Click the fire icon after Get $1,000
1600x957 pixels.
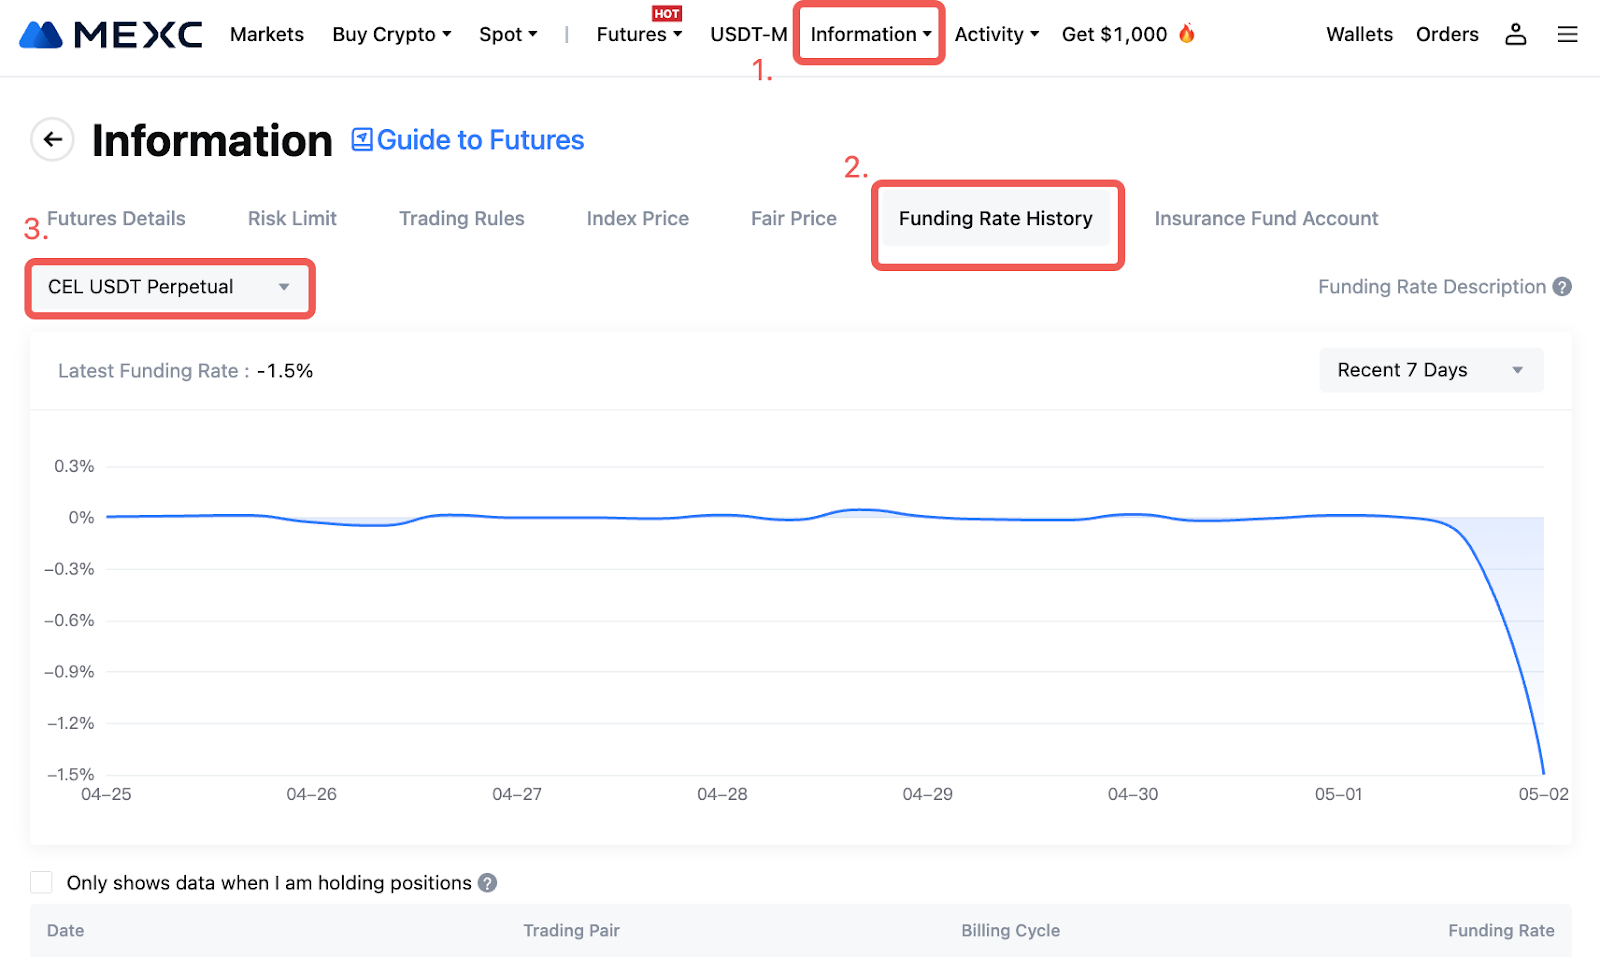(x=1187, y=34)
